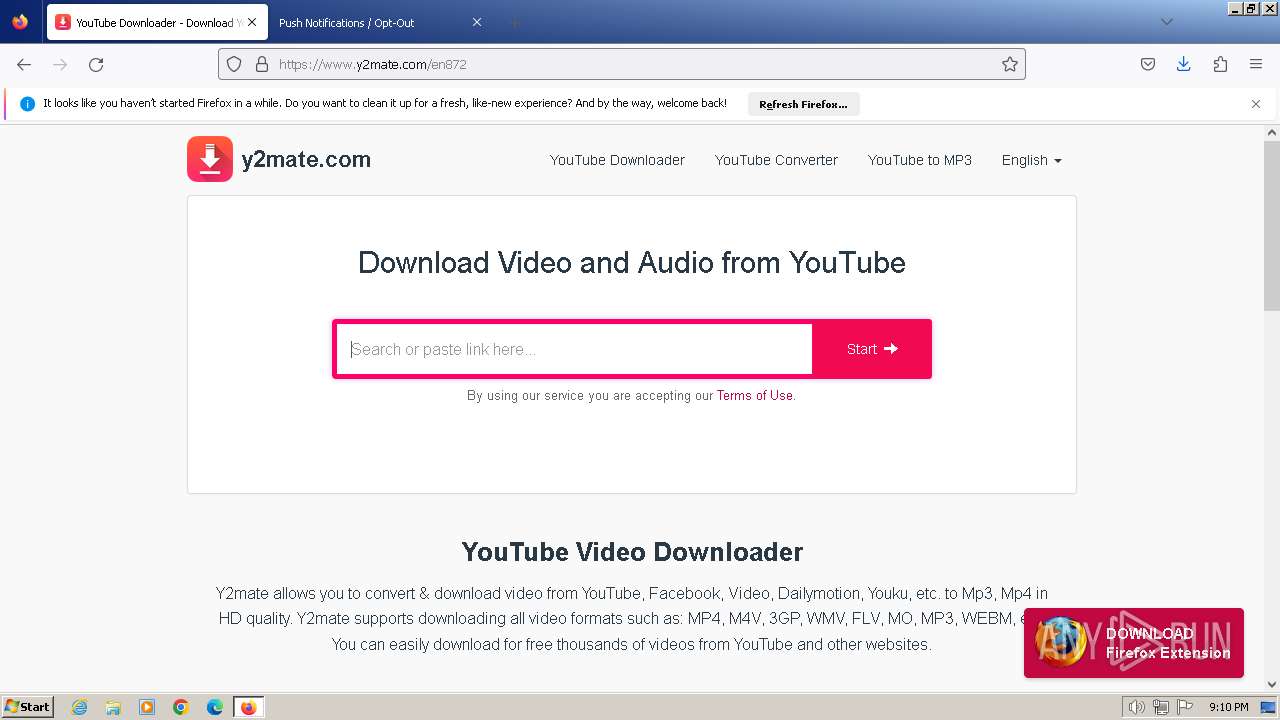
Task: Open YouTube Downloader nav item
Action: 617,160
